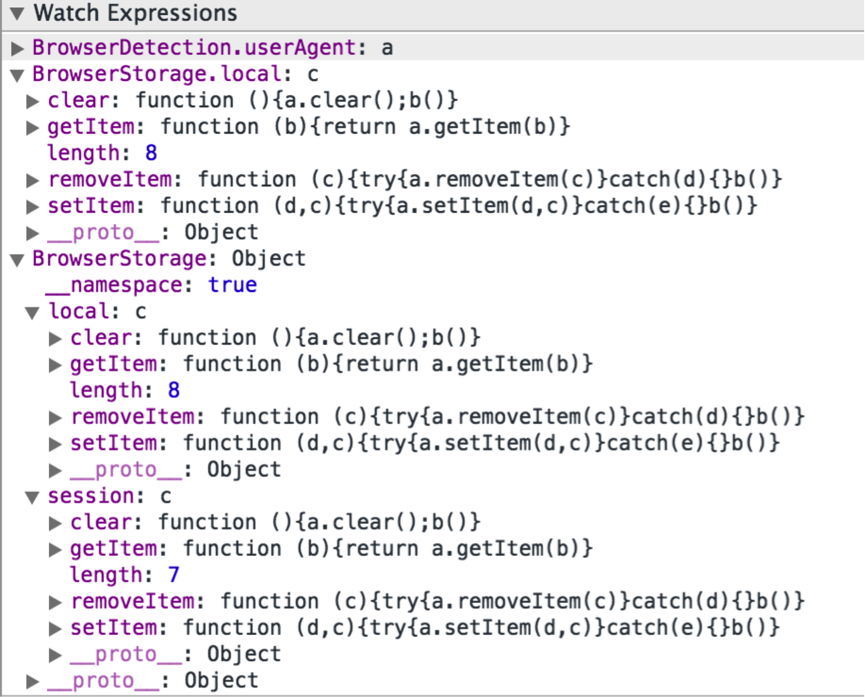Select setItem function text under session

tap(425, 628)
